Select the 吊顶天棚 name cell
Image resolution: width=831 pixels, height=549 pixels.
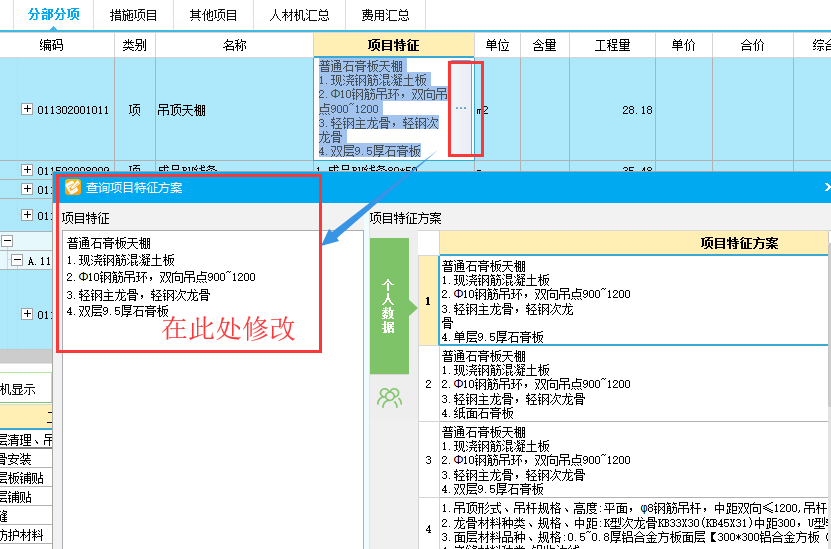click(x=234, y=110)
